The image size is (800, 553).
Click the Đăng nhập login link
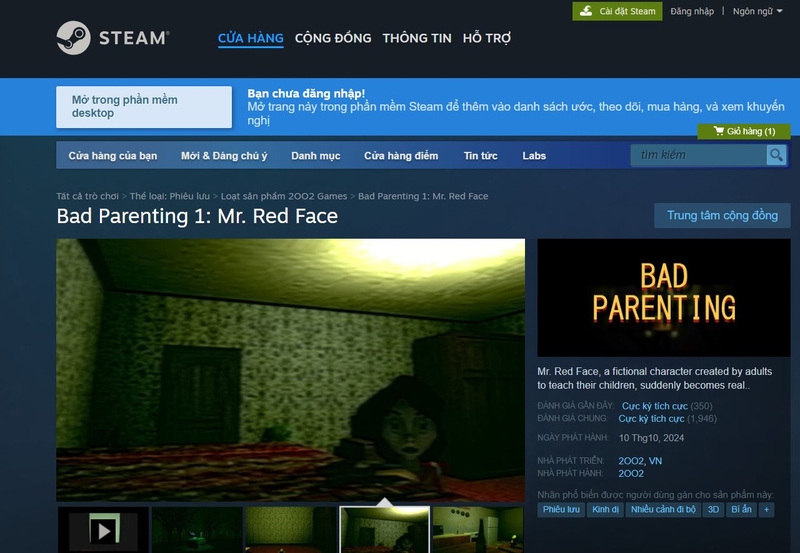point(692,11)
